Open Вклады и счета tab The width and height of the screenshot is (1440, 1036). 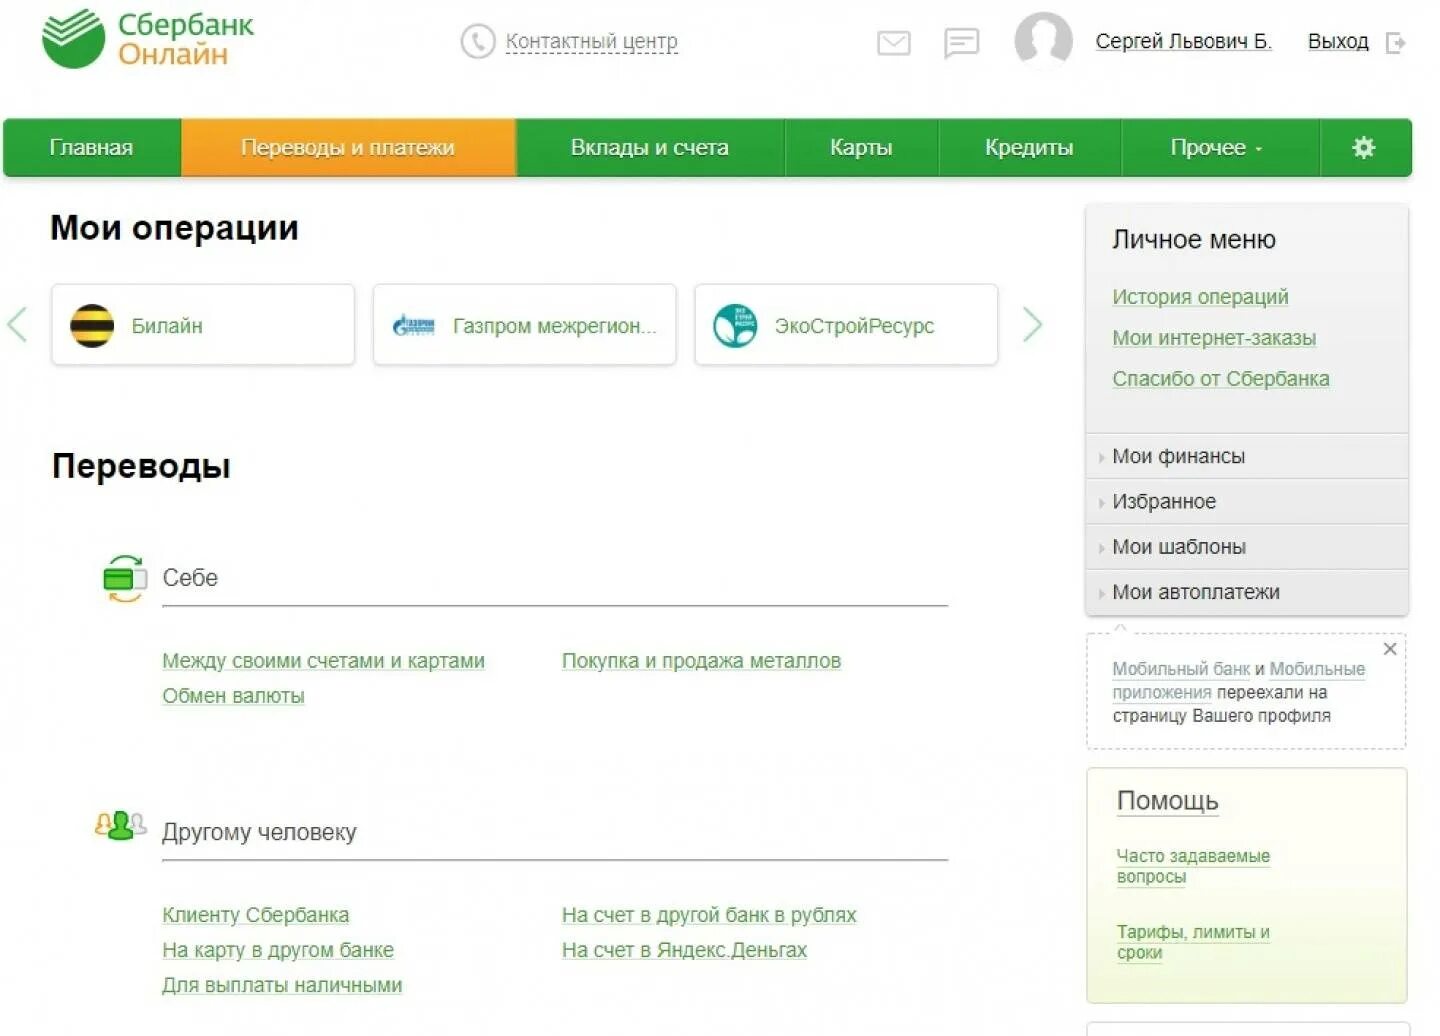point(650,148)
